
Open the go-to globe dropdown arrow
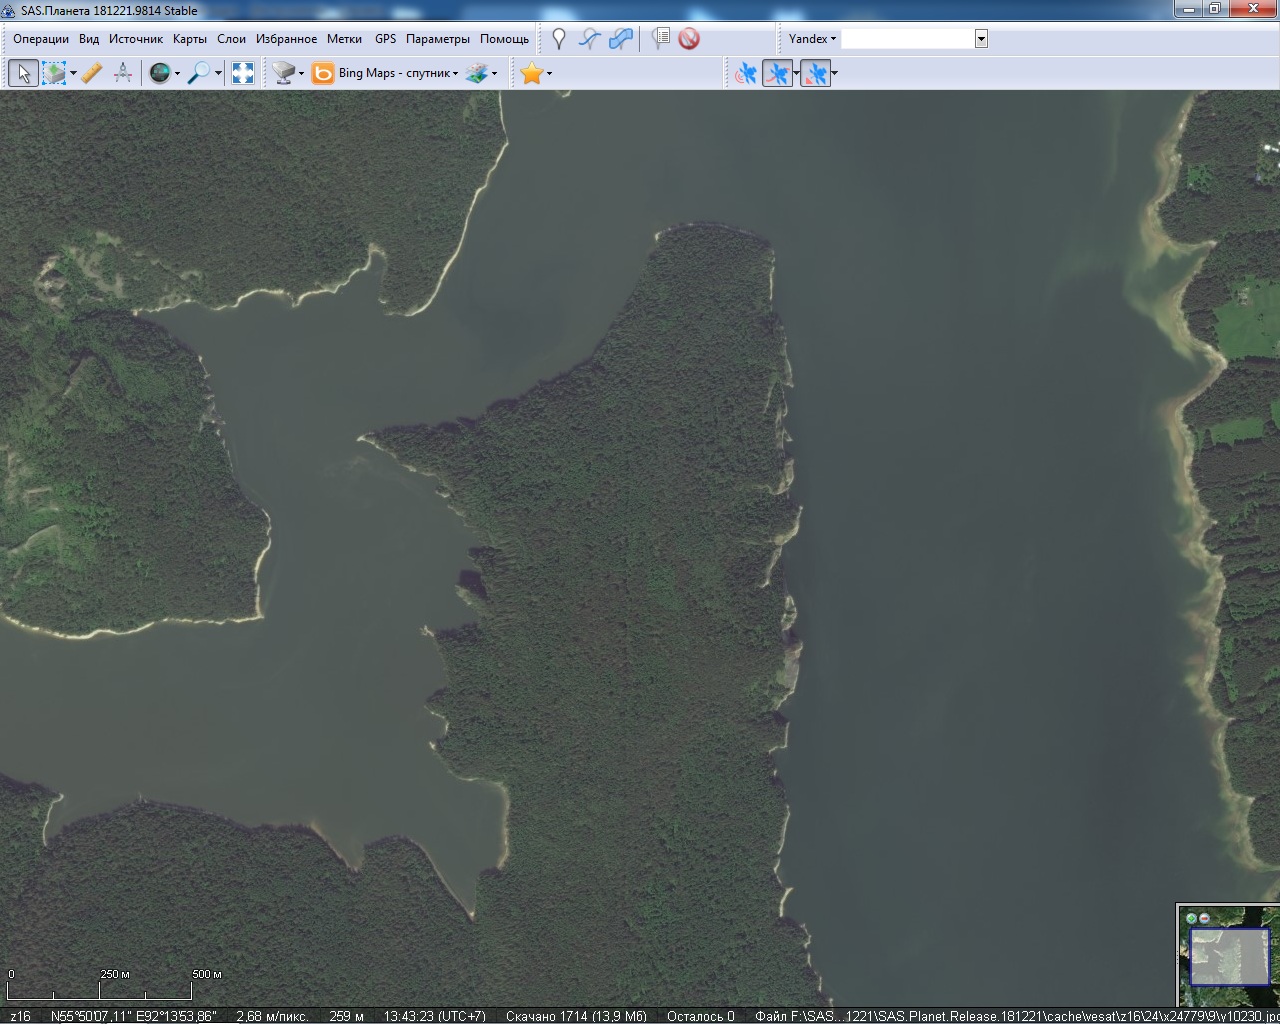coord(177,73)
